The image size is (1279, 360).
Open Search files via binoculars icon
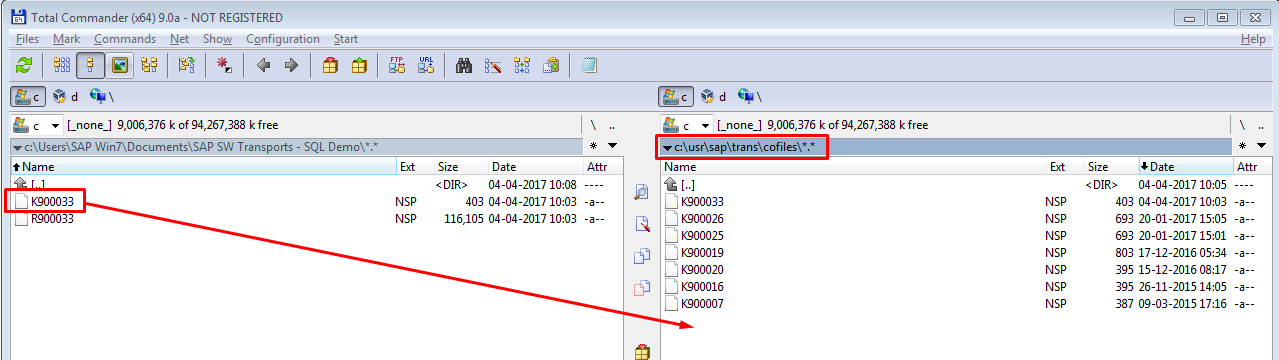464,65
